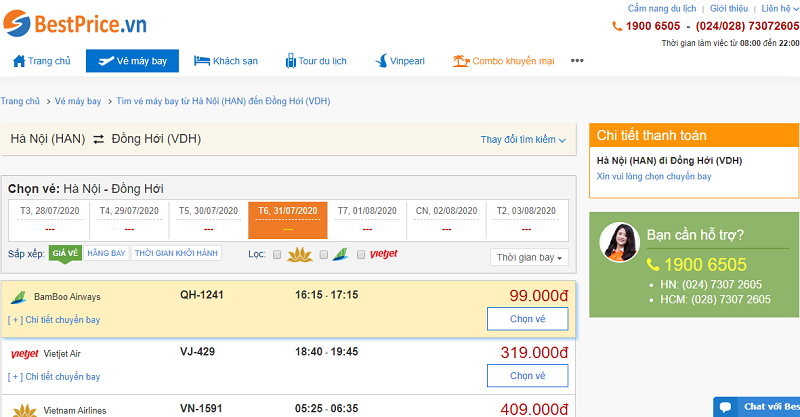Select date tab T3, 28/07/2020
The image size is (800, 417).
pos(49,220)
